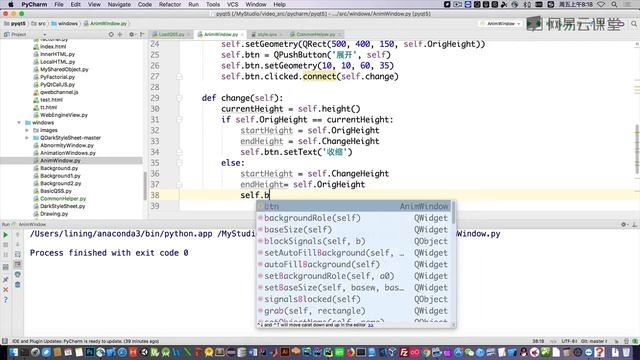The image size is (640, 360).
Task: Open Background.py in project tree
Action: coord(59,168)
